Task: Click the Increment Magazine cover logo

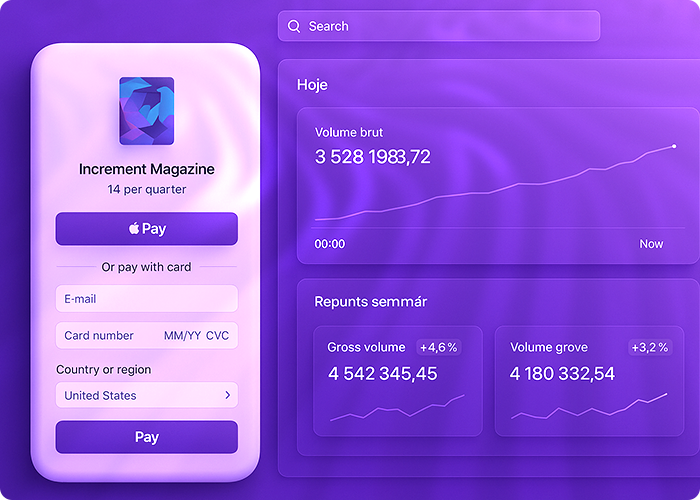Action: pos(146,112)
